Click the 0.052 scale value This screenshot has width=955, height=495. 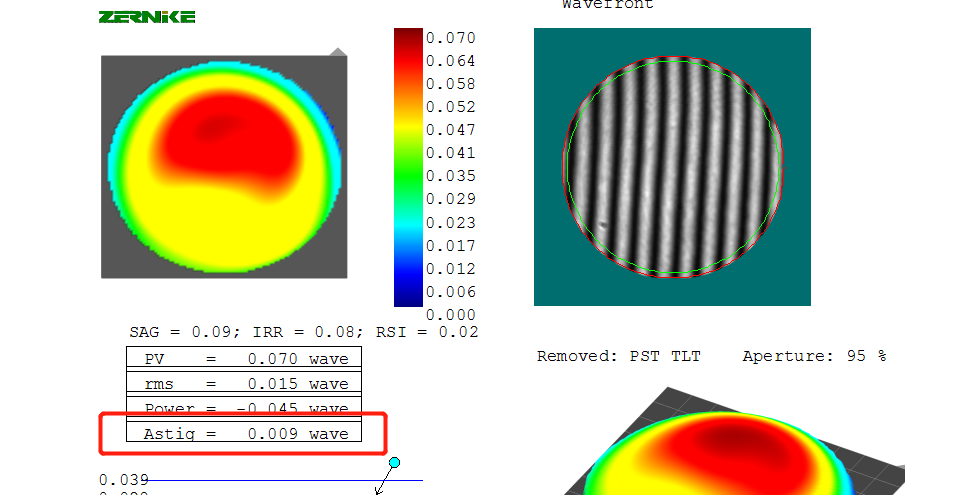[x=451, y=107]
